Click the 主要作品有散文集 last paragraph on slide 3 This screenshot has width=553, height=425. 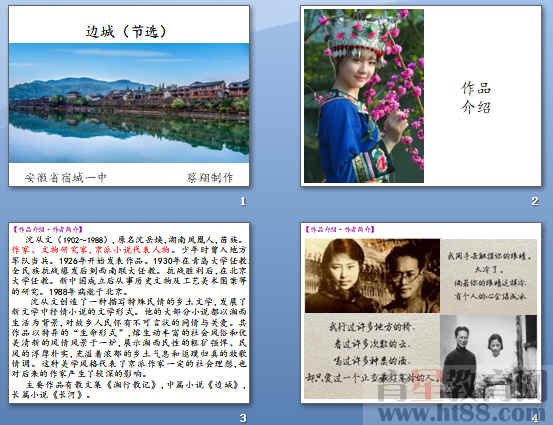point(129,389)
